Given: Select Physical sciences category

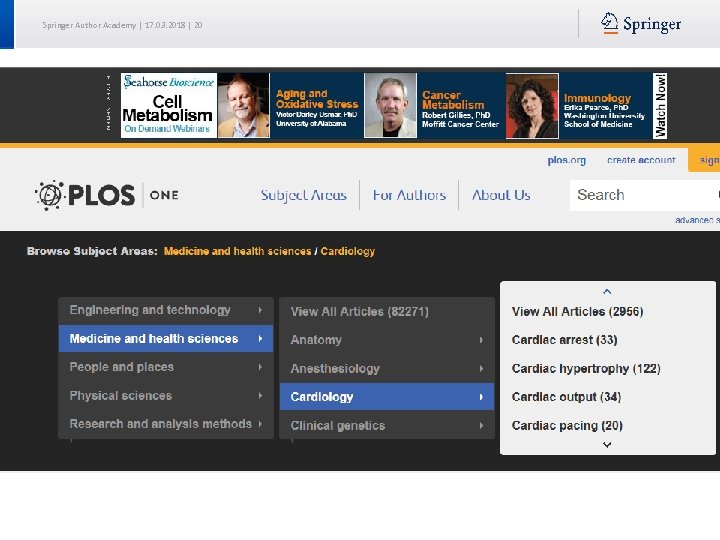Looking at the screenshot, I should coord(166,395).
